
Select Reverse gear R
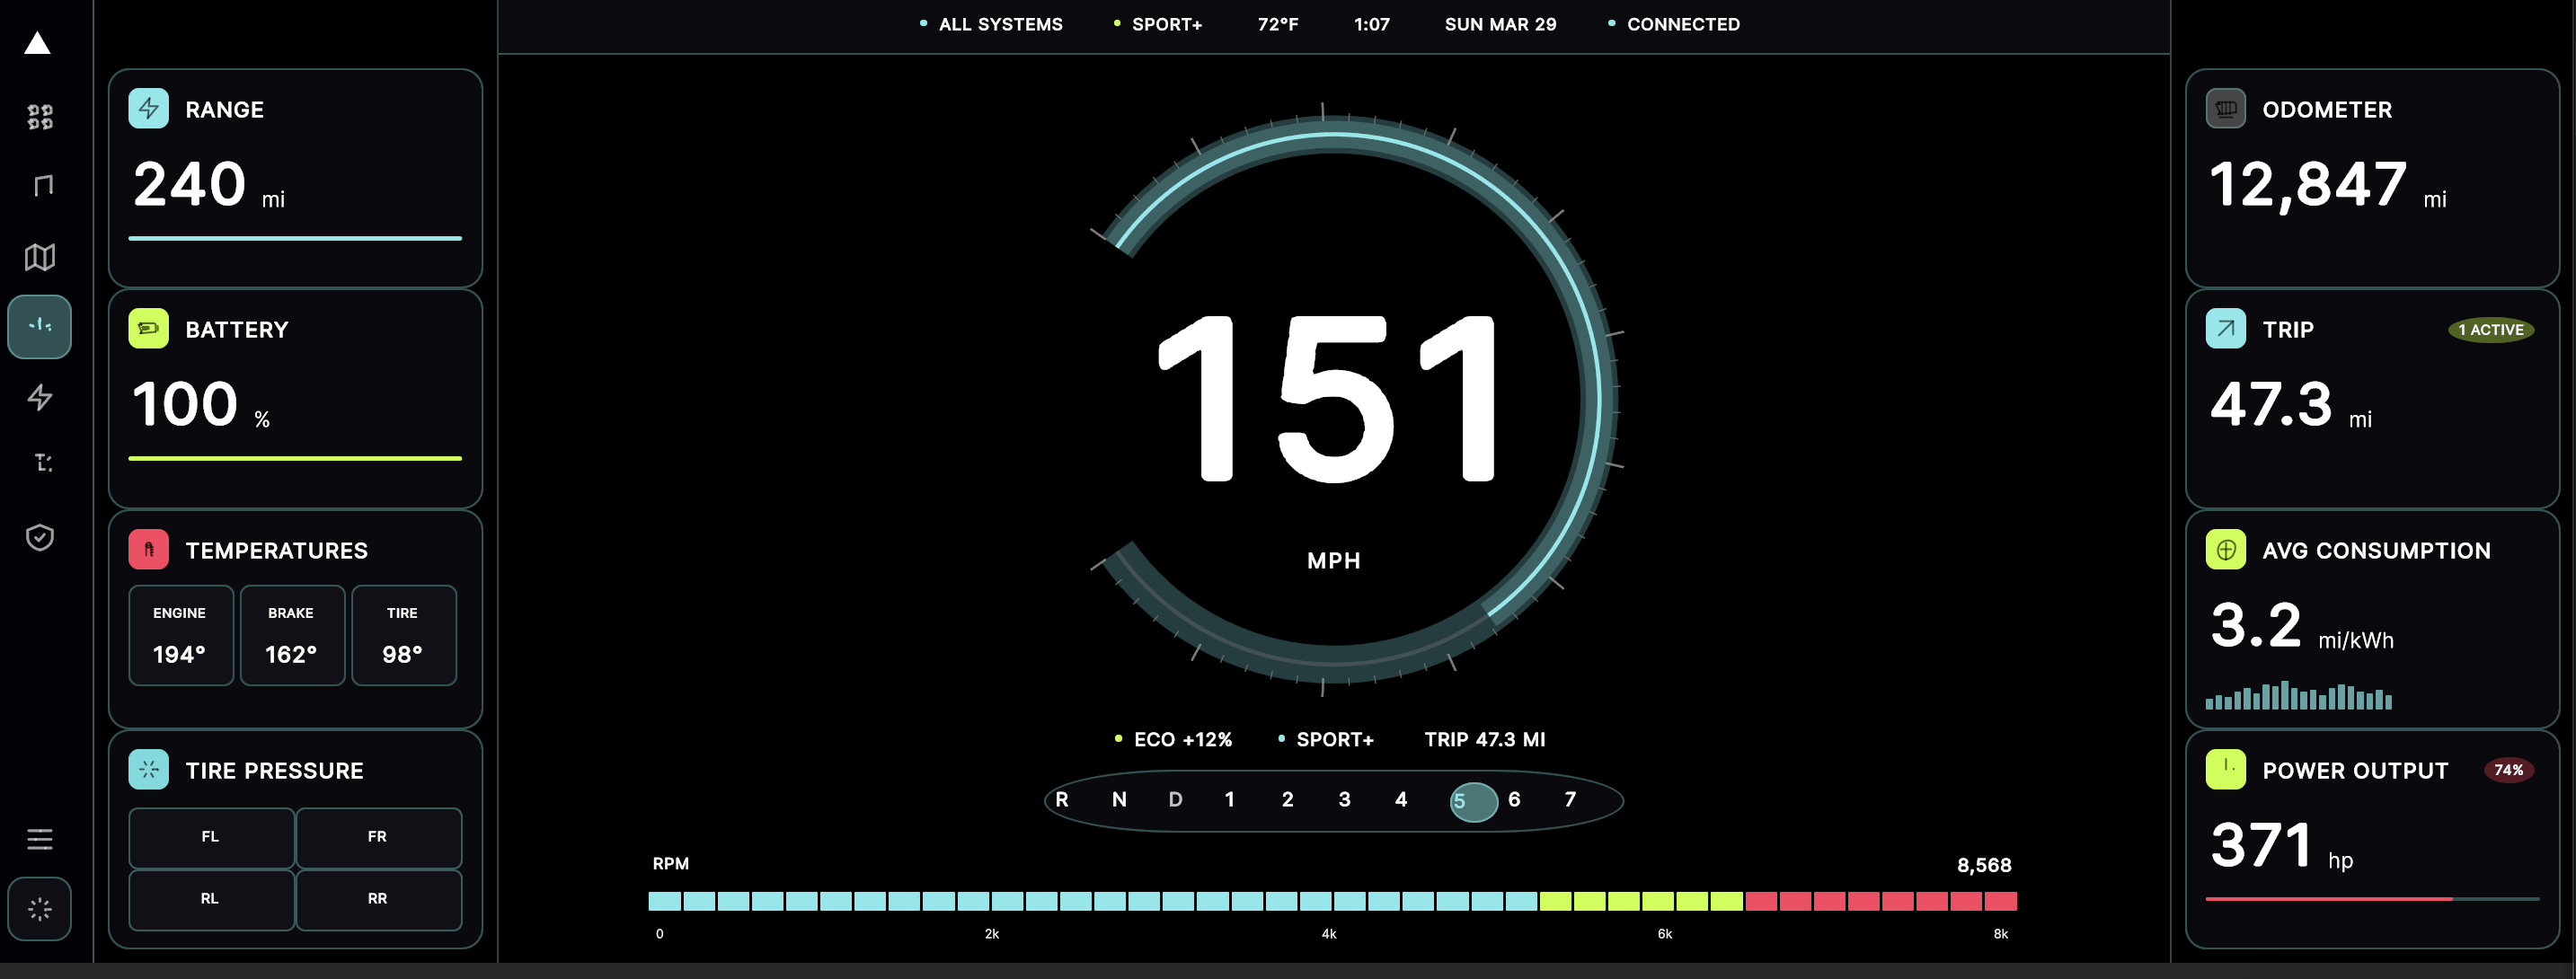(x=1062, y=800)
